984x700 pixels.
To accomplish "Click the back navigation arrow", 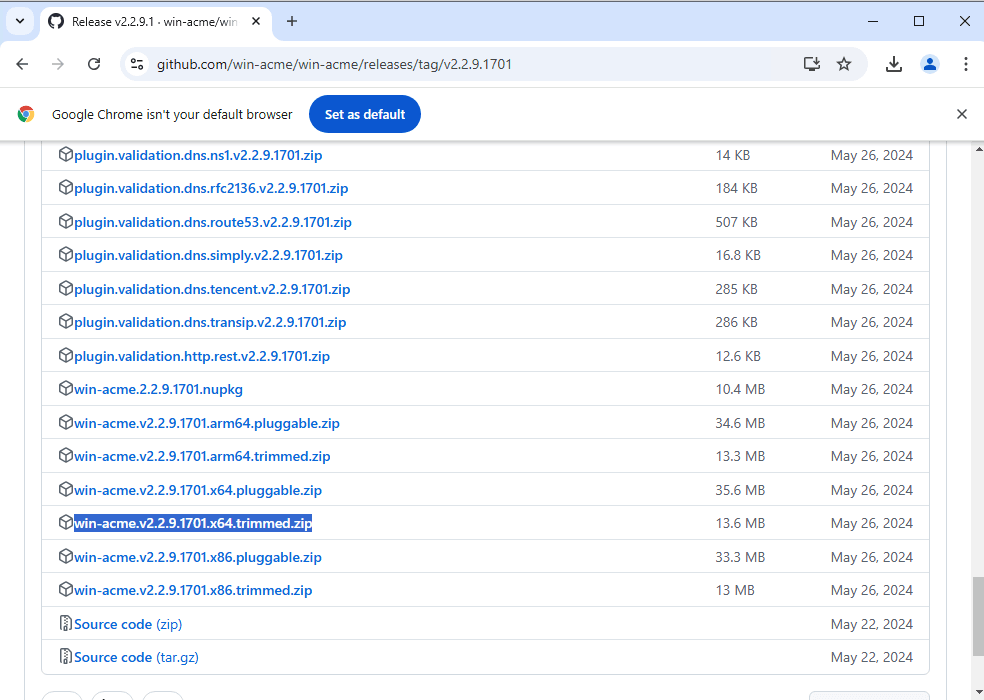I will pyautogui.click(x=23, y=64).
